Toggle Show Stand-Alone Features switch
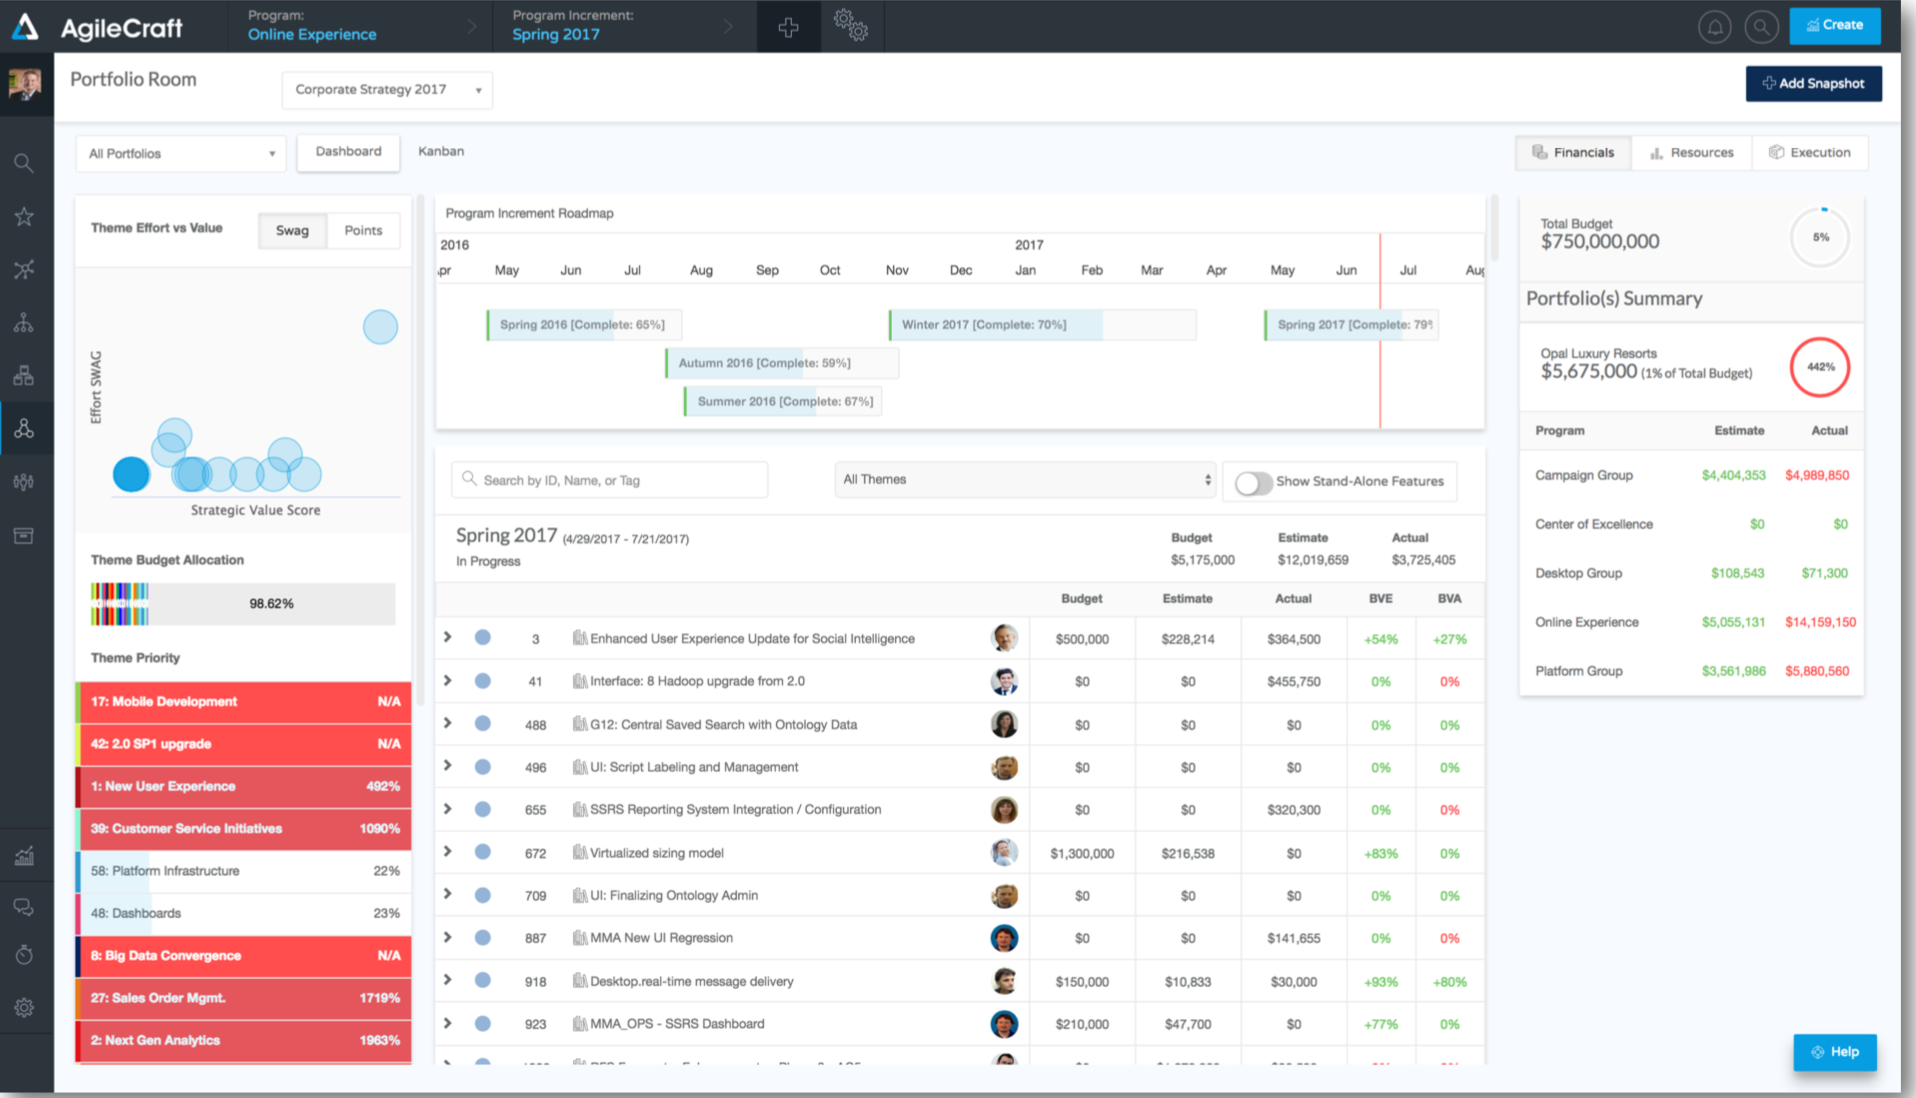This screenshot has width=1916, height=1098. (x=1252, y=482)
